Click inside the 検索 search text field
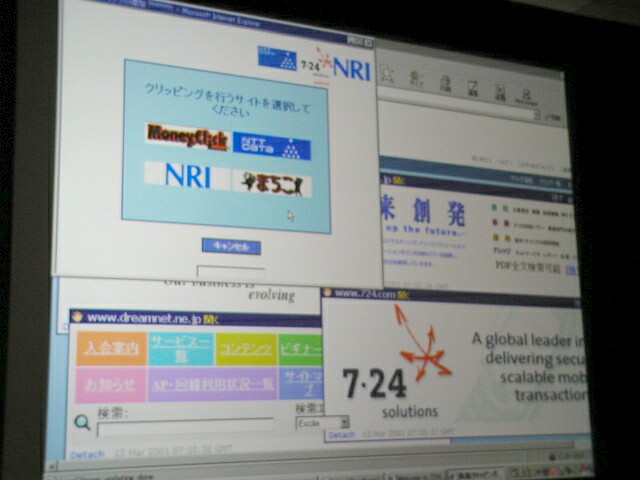The image size is (640, 480). click(x=183, y=426)
